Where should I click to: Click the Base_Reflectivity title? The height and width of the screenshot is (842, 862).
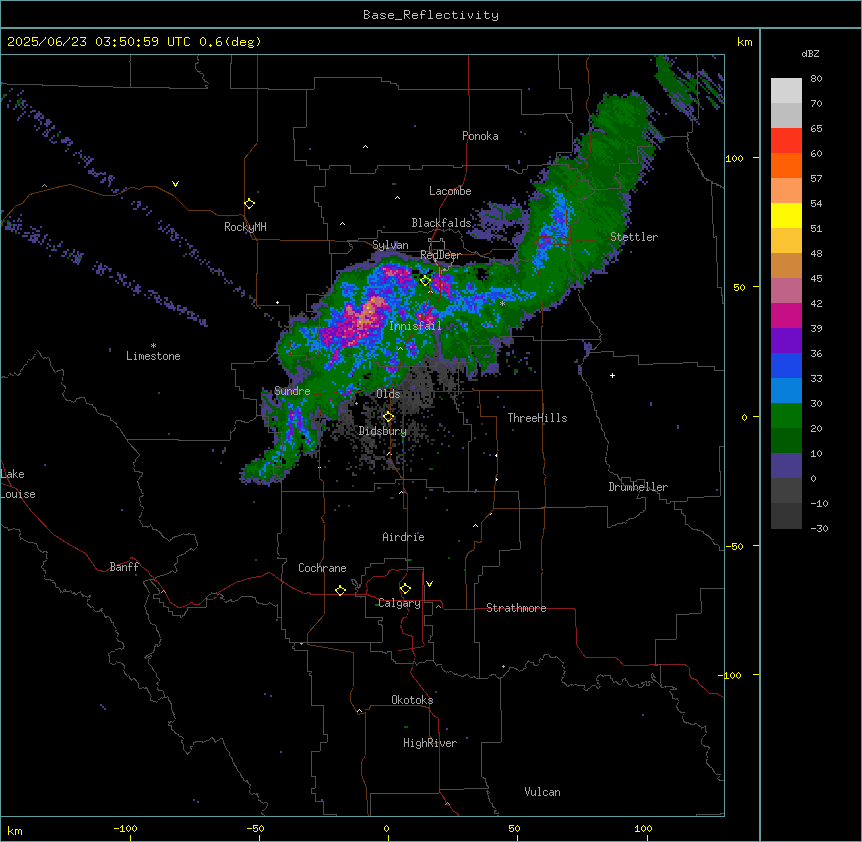point(431,15)
